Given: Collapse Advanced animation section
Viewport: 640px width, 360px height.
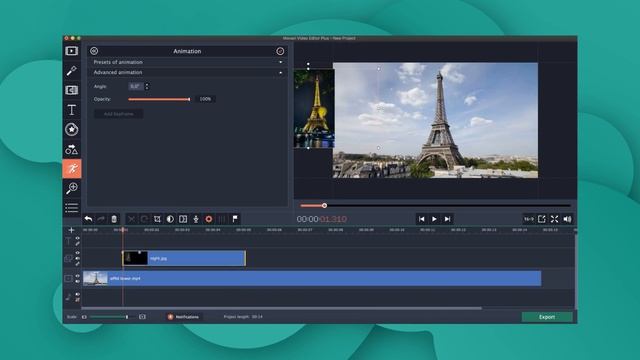Looking at the screenshot, I should point(187,72).
